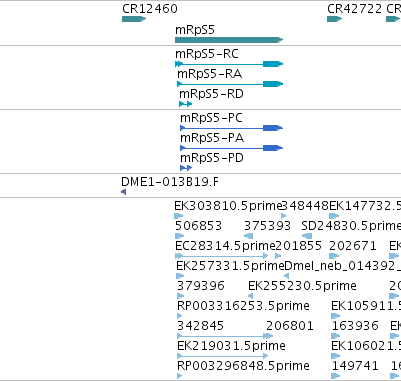Select the mRpS5-RA transcript feature
Image resolution: width=401 pixels, height=381 pixels.
pyautogui.click(x=230, y=84)
